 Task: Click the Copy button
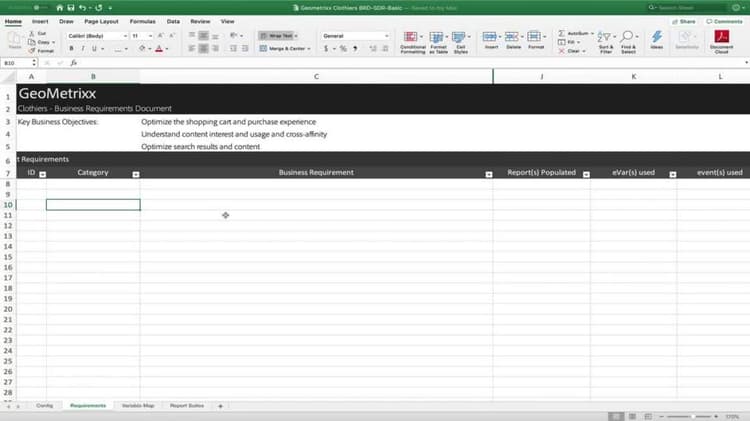[41, 42]
